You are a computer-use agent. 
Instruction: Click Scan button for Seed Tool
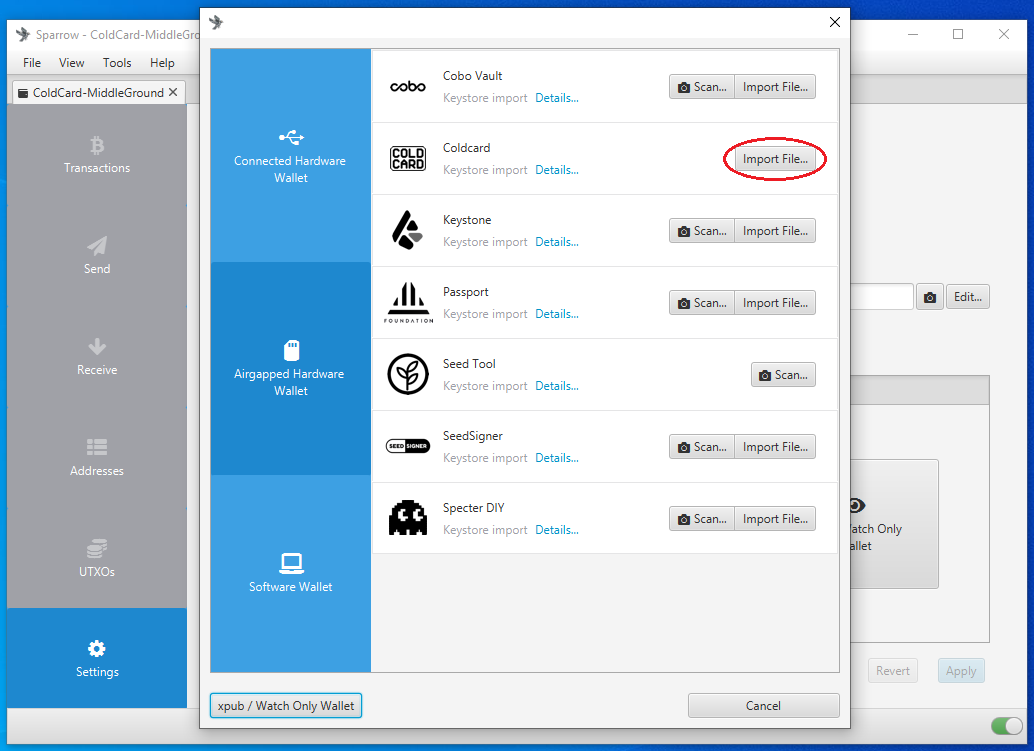pos(783,375)
